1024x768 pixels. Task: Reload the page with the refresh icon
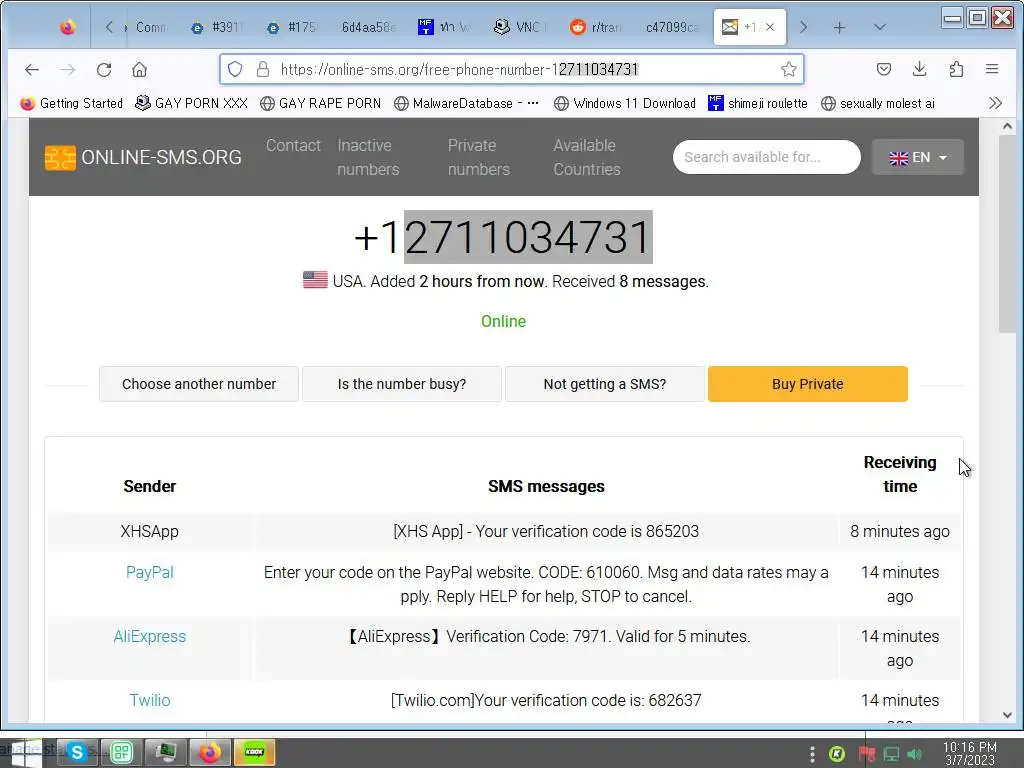[104, 69]
